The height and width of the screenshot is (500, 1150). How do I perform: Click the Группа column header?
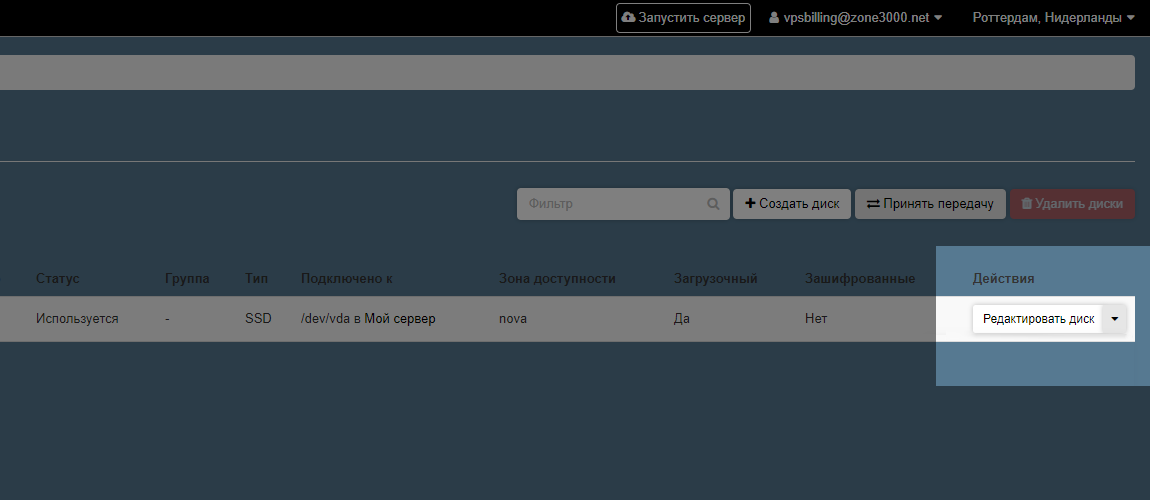point(187,279)
